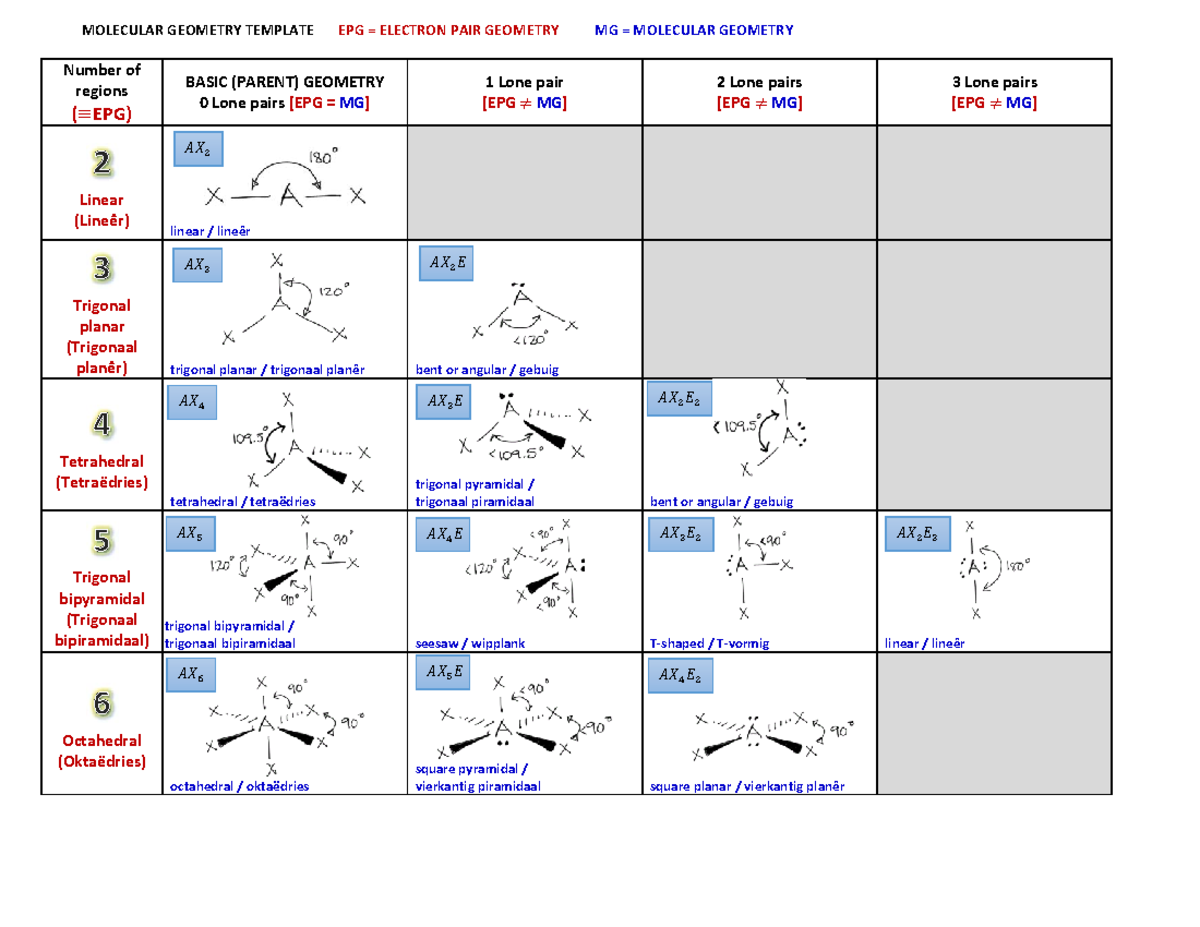Click the AX4E box in the seesaw cell
Viewport: 1200px width, 927px height.
[443, 535]
